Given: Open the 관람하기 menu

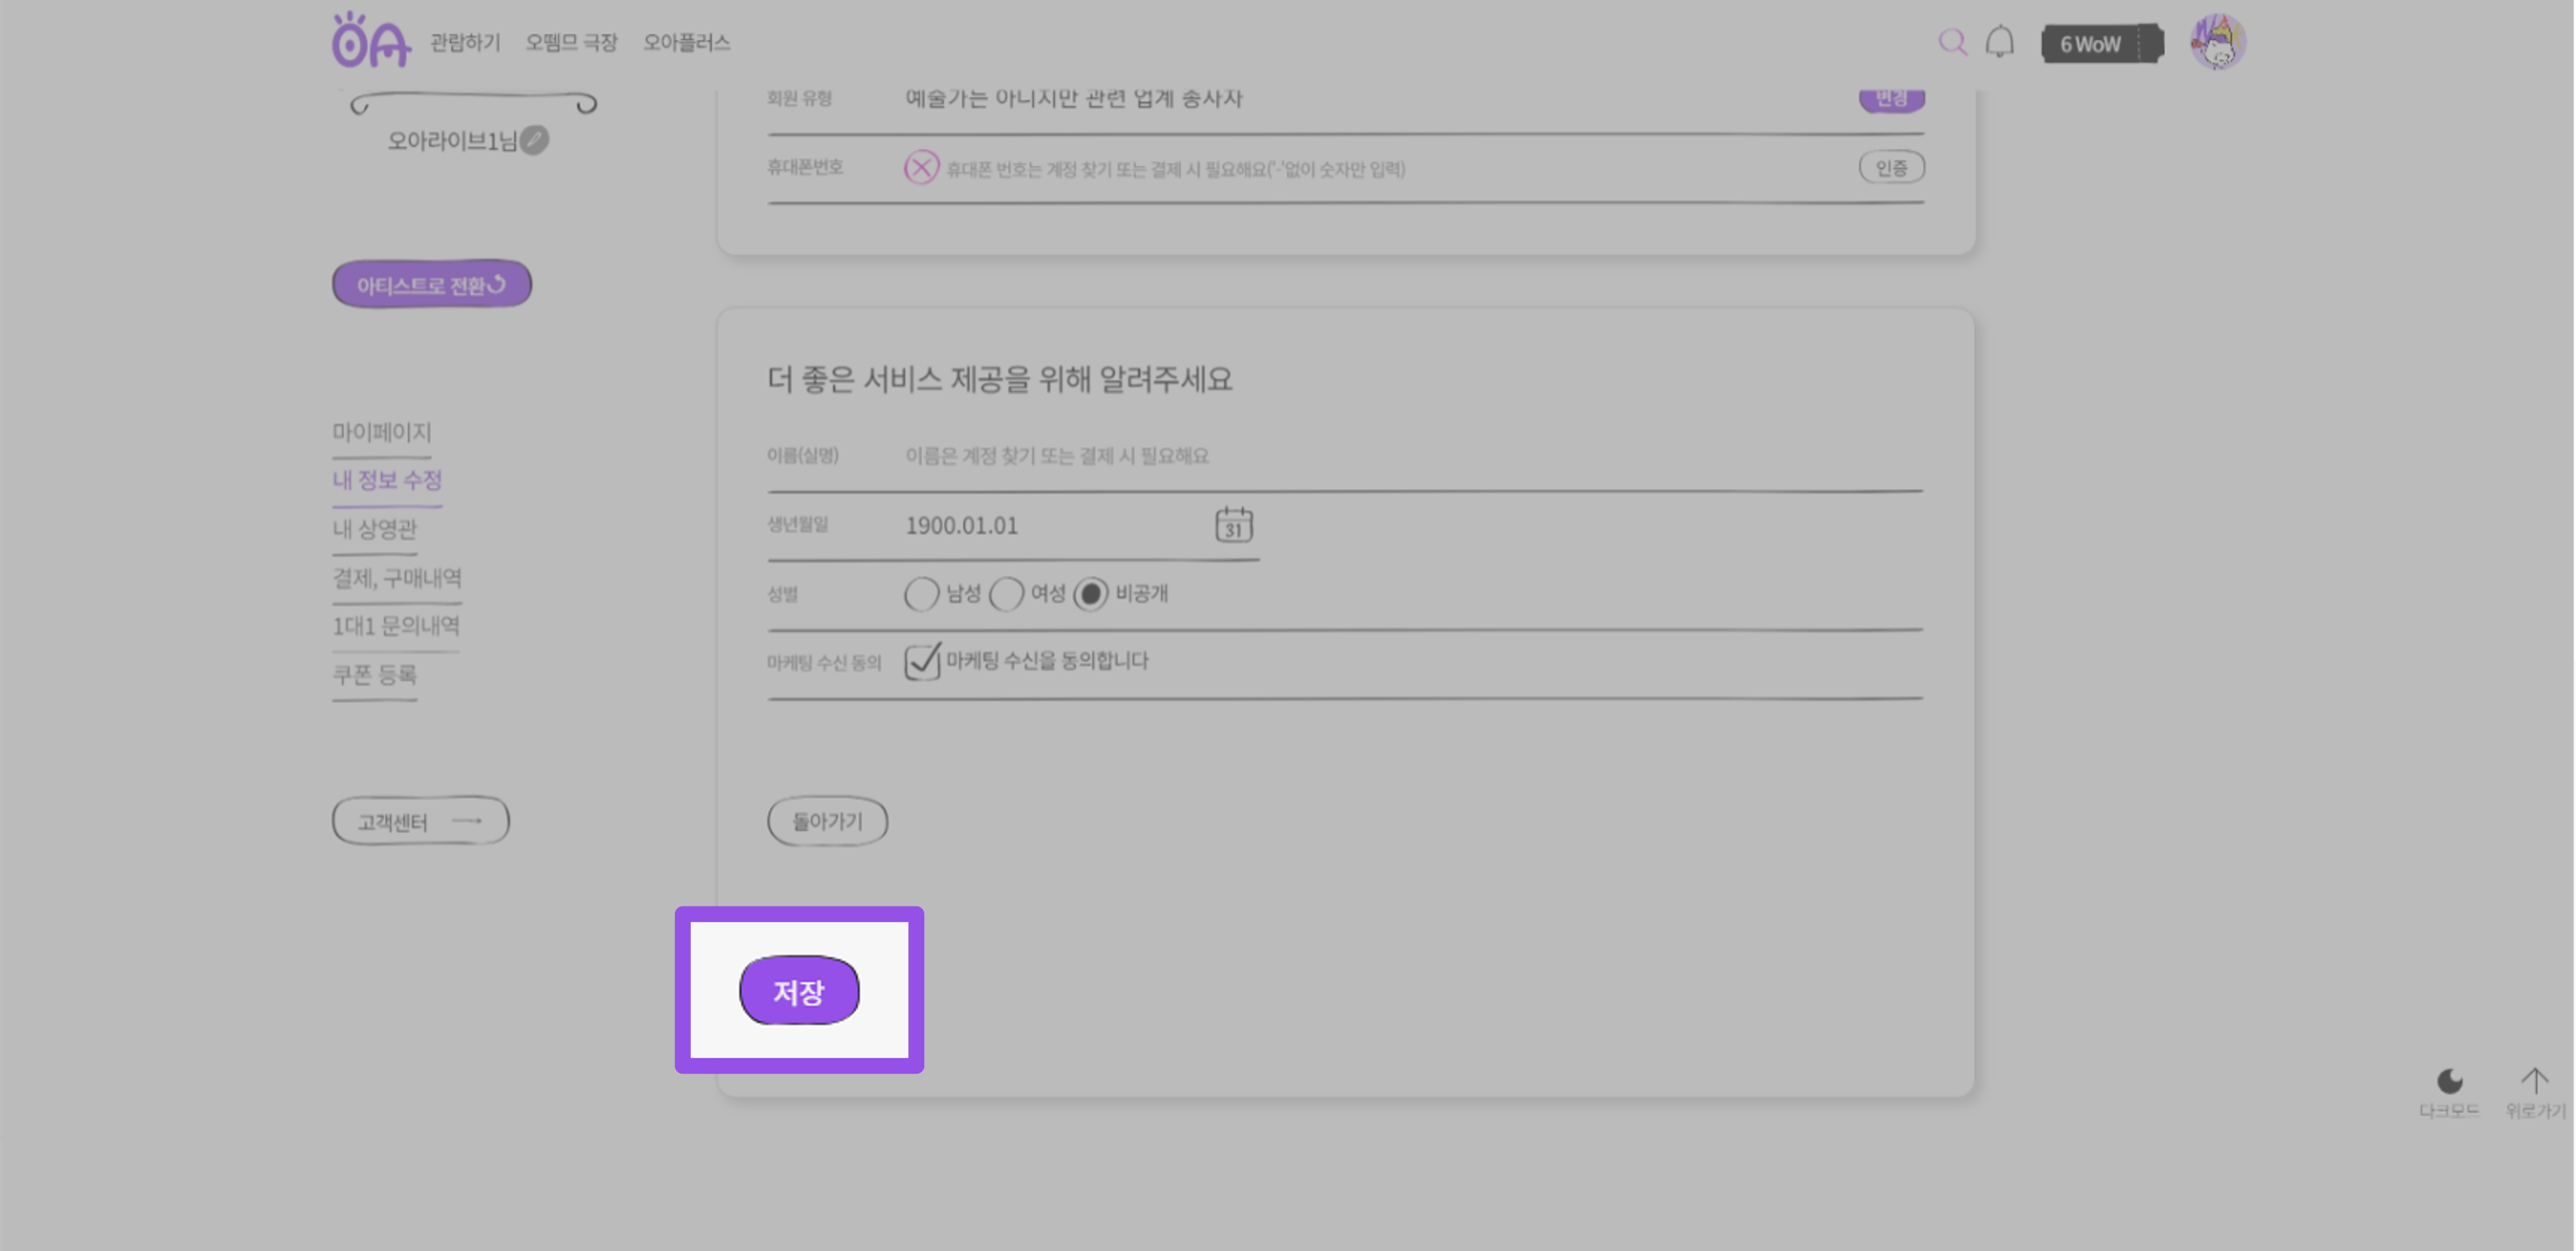Looking at the screenshot, I should (465, 42).
